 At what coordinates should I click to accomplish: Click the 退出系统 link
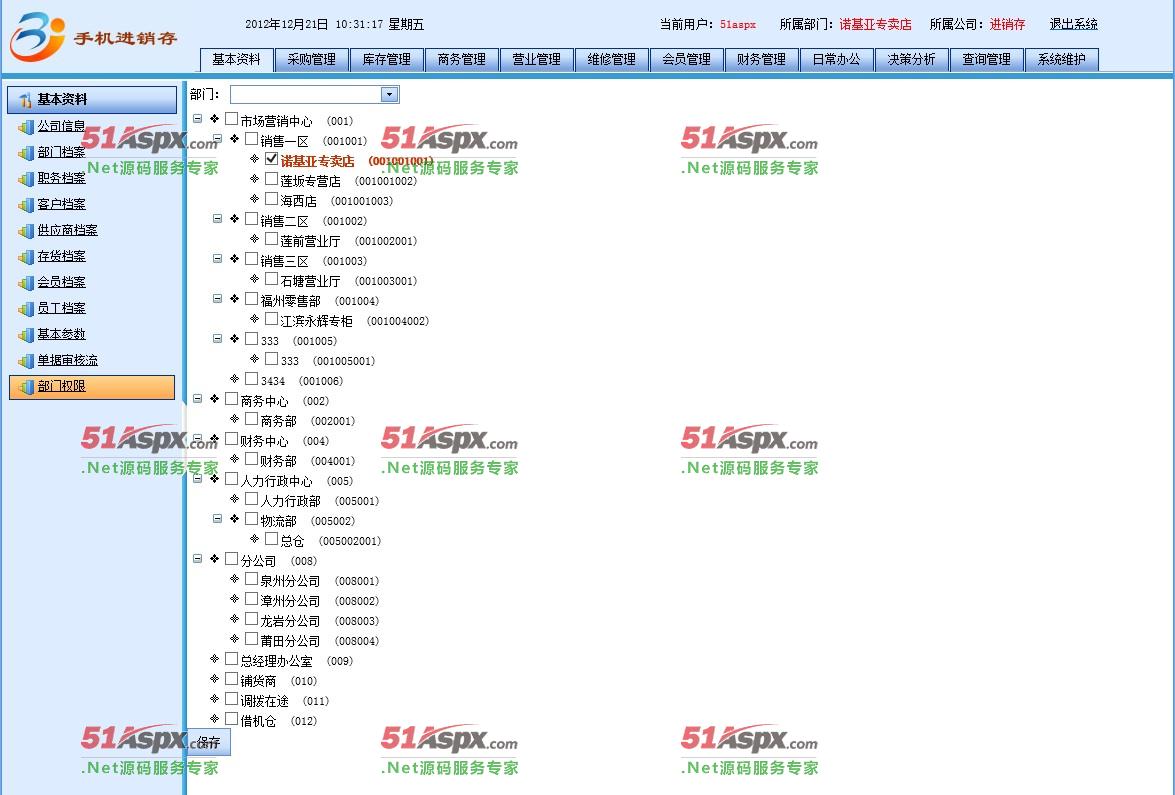tap(1073, 24)
